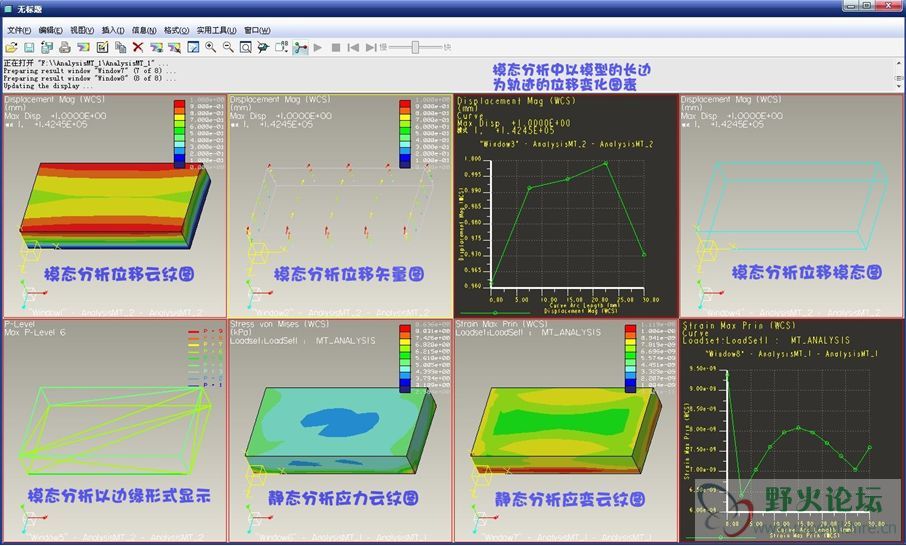Select the Window8 Strain Max Prin curve graph
This screenshot has width=906, height=546.
point(792,430)
